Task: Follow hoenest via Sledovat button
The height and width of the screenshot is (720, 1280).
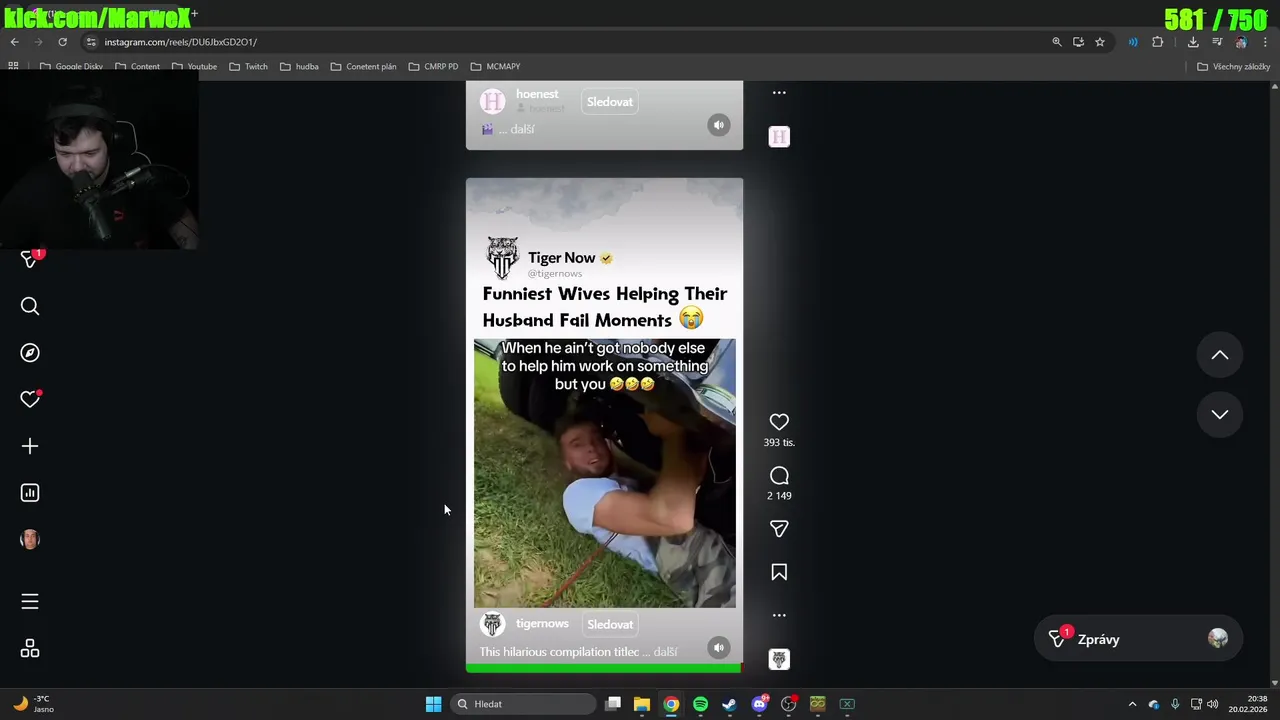Action: pyautogui.click(x=610, y=102)
